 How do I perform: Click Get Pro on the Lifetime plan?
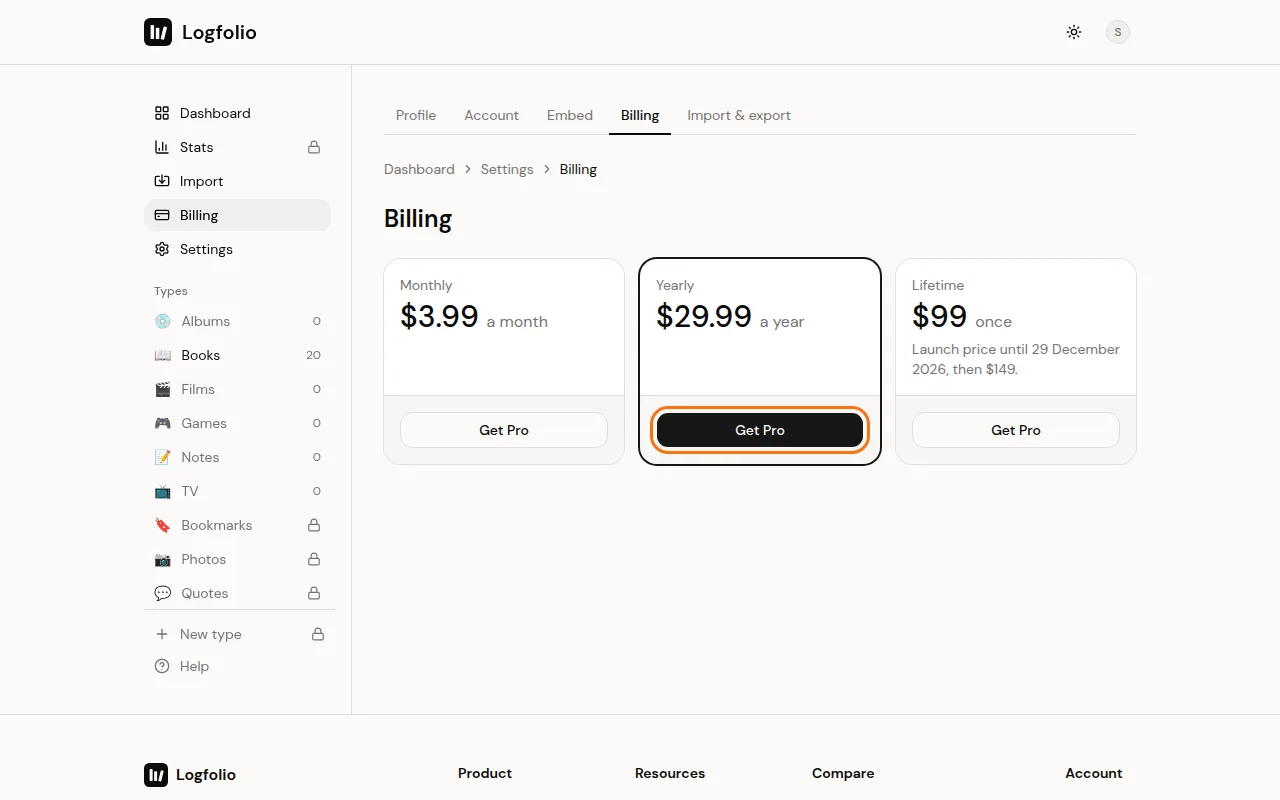pos(1016,430)
